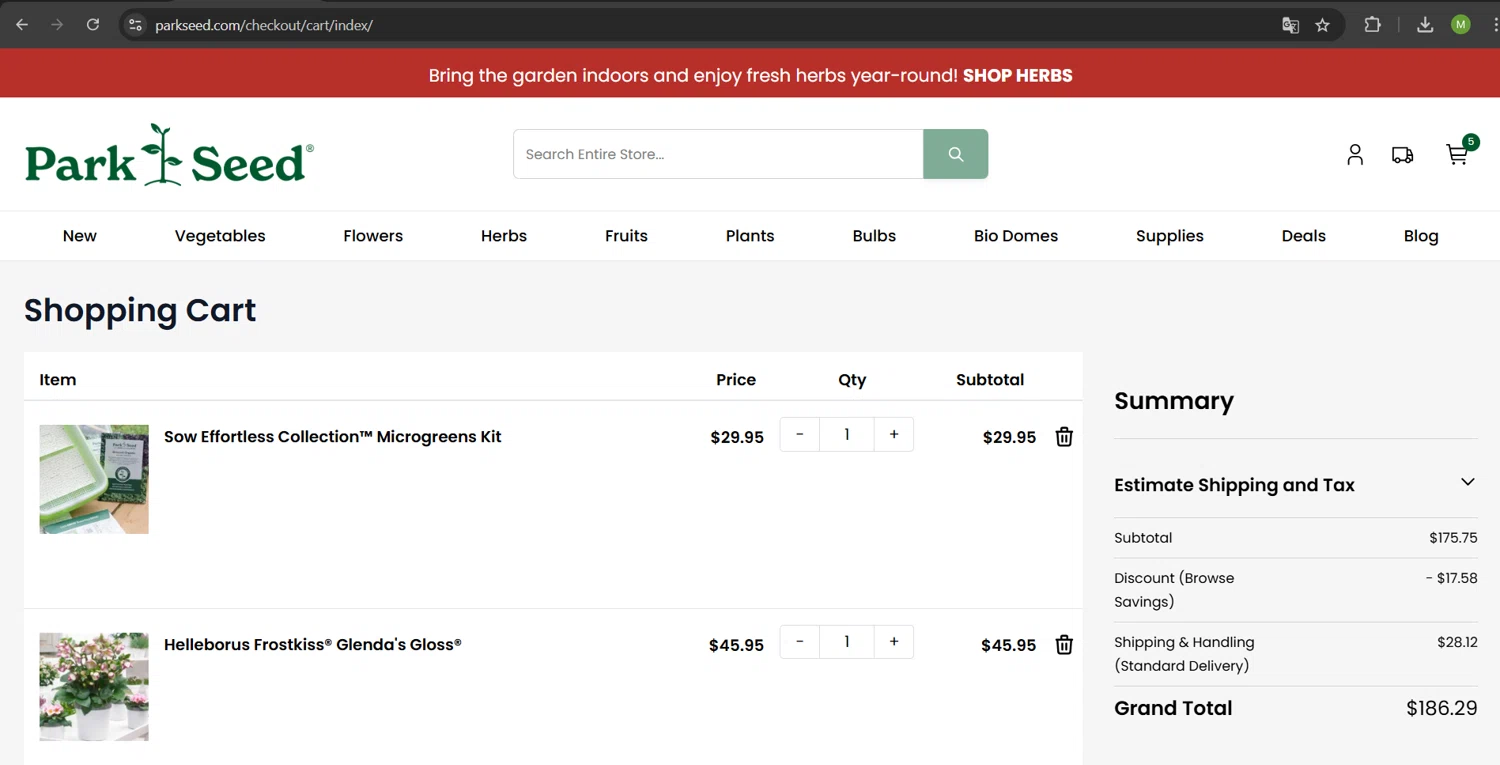This screenshot has width=1500, height=765.
Task: Delete Microgreens Kit with trash icon
Action: tap(1064, 437)
